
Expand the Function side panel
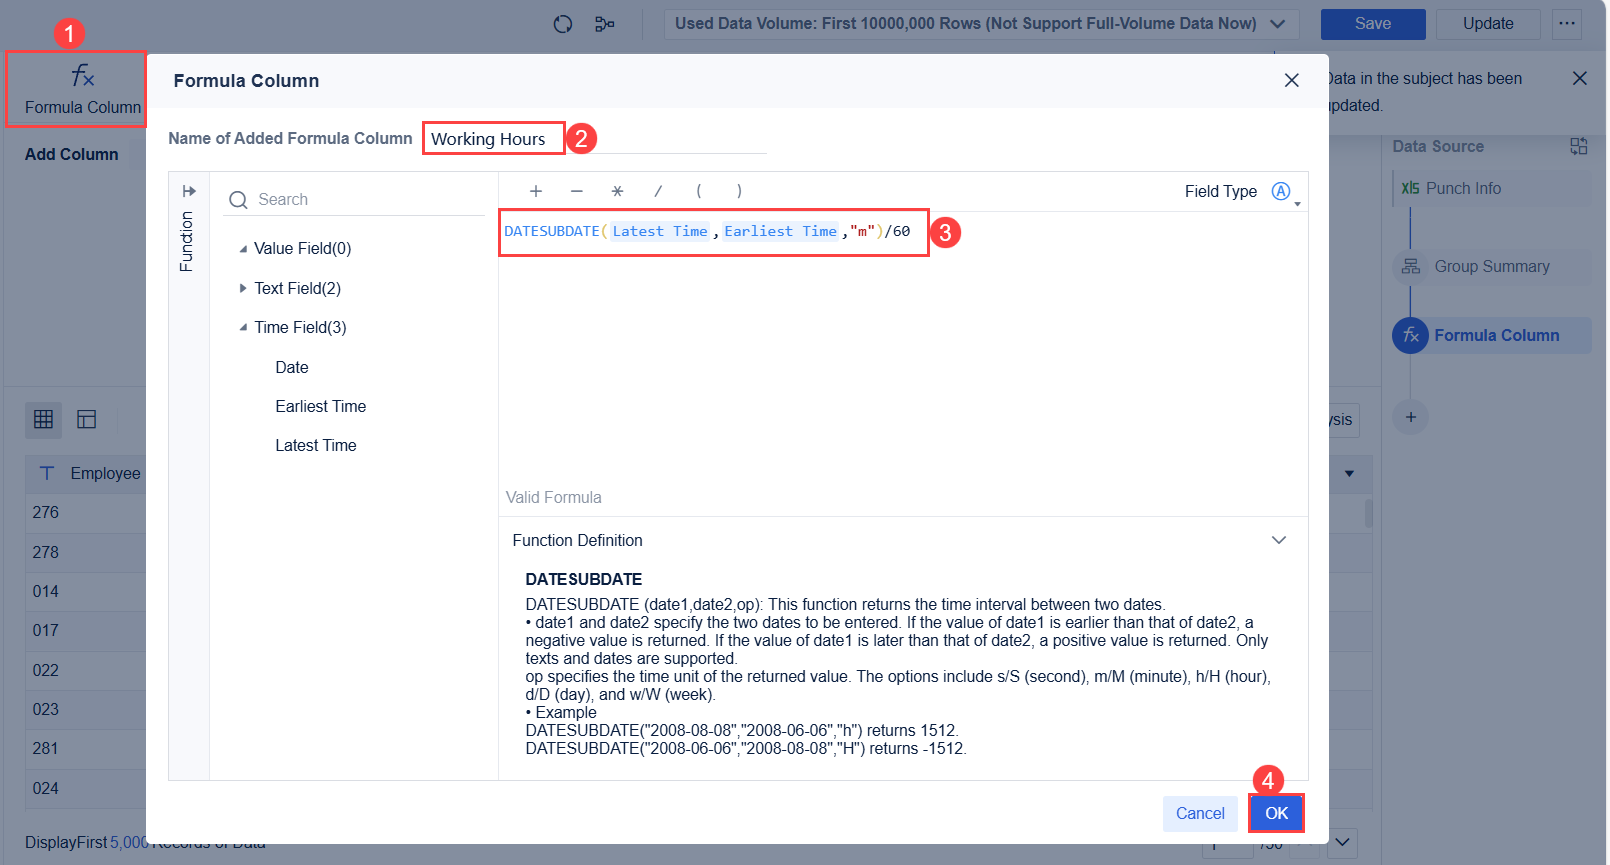tap(189, 191)
